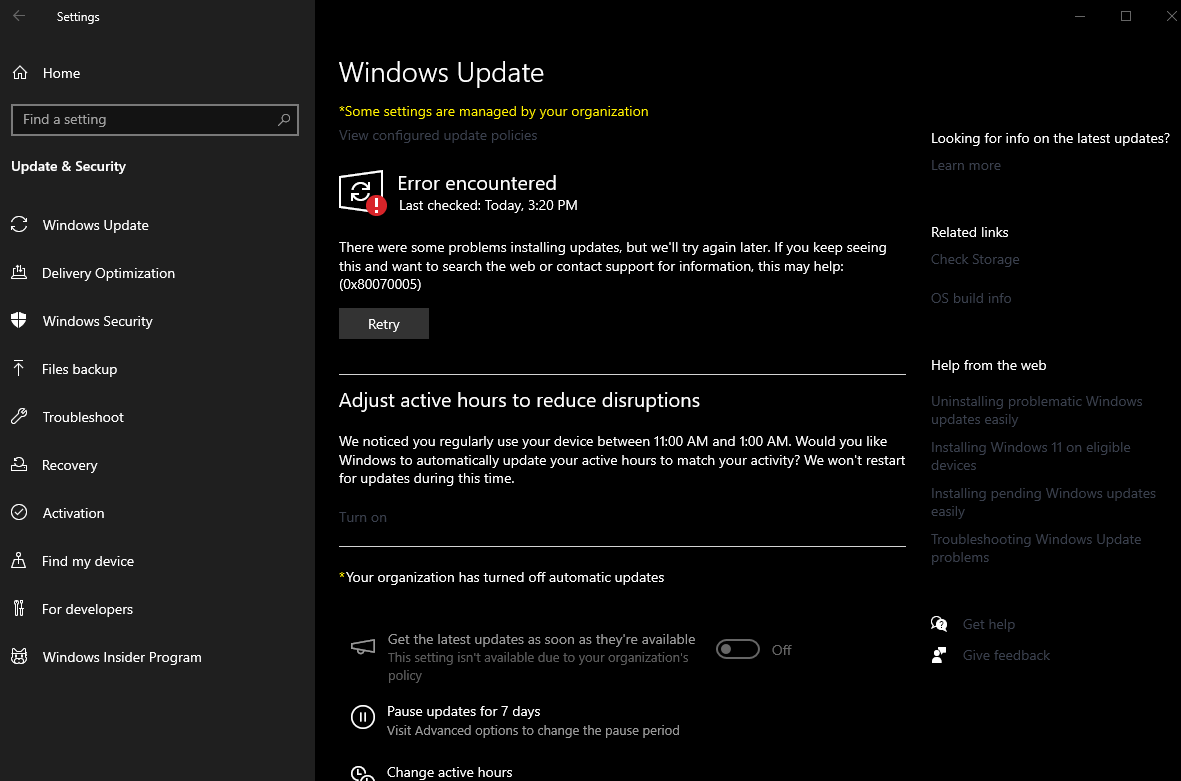Open View configured update policies link
Screen dimensions: 1181x781
pyautogui.click(x=438, y=136)
